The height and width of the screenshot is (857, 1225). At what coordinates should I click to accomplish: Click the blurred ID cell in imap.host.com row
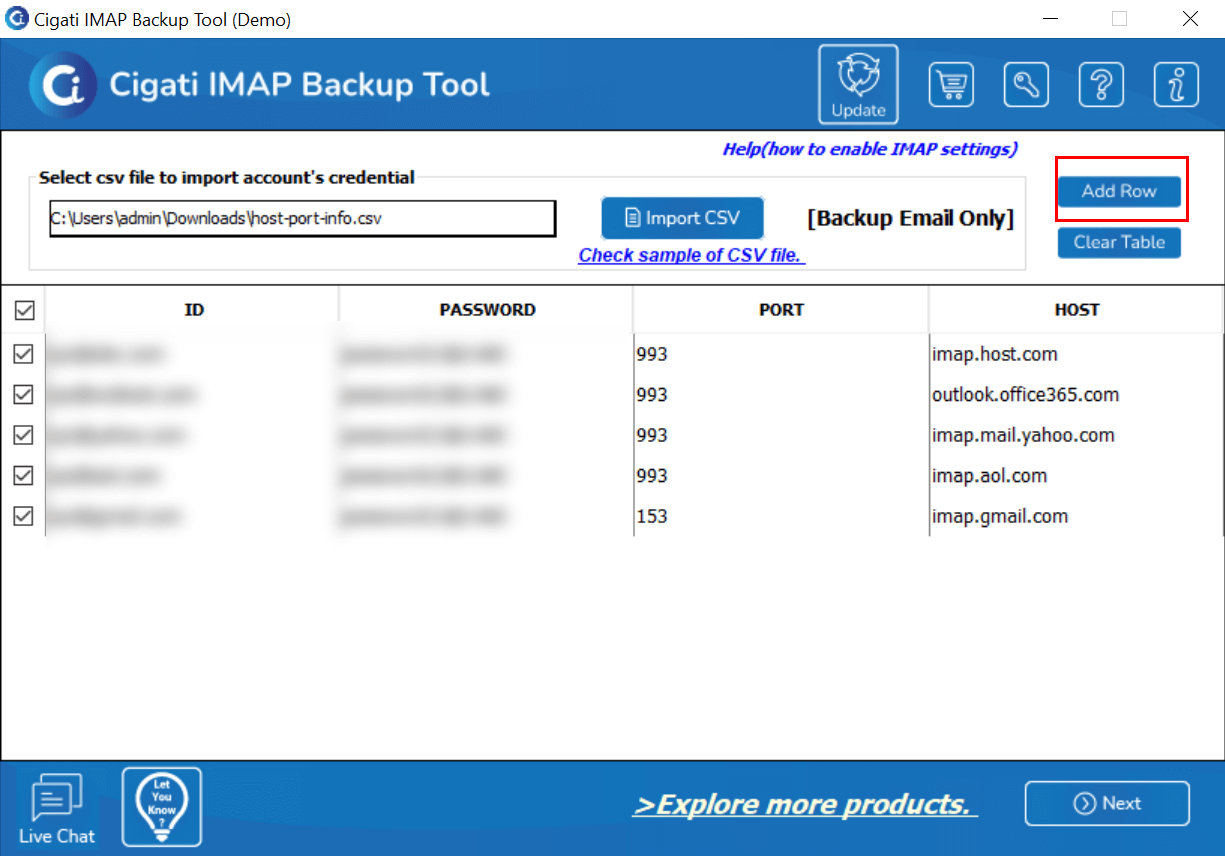pyautogui.click(x=193, y=354)
